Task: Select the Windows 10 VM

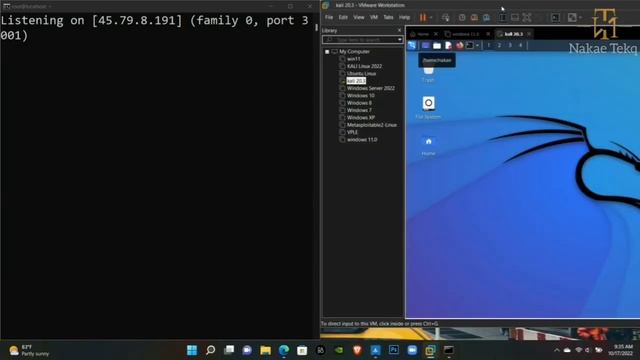Action: (360, 96)
